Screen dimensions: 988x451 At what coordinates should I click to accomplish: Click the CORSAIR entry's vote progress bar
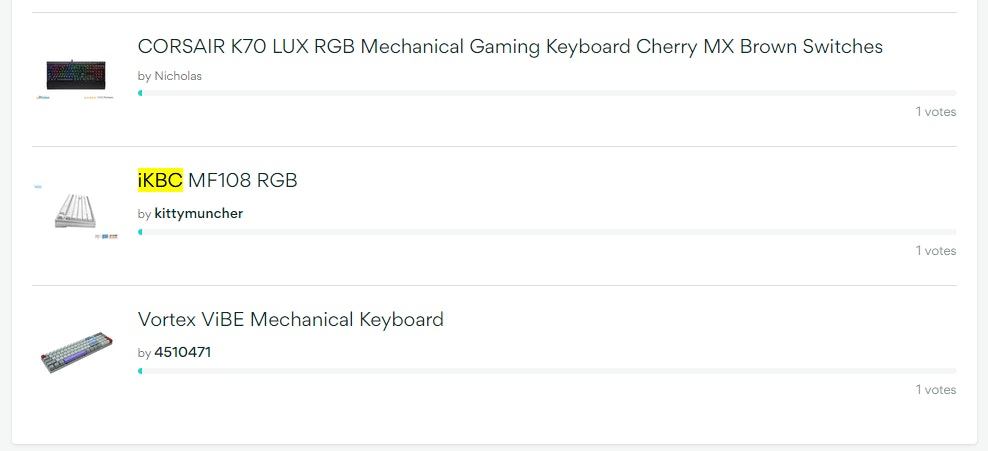point(547,93)
